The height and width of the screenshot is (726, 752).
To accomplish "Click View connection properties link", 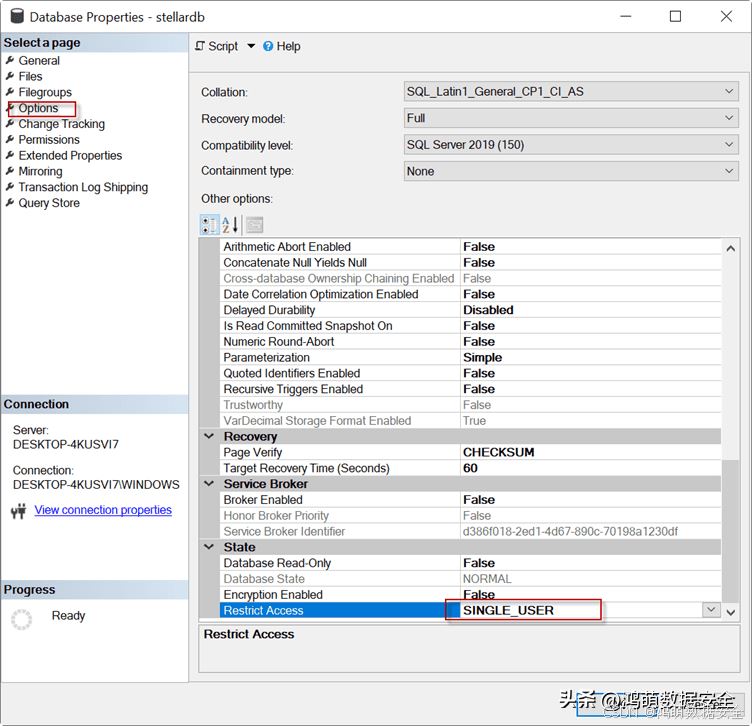I will [103, 510].
